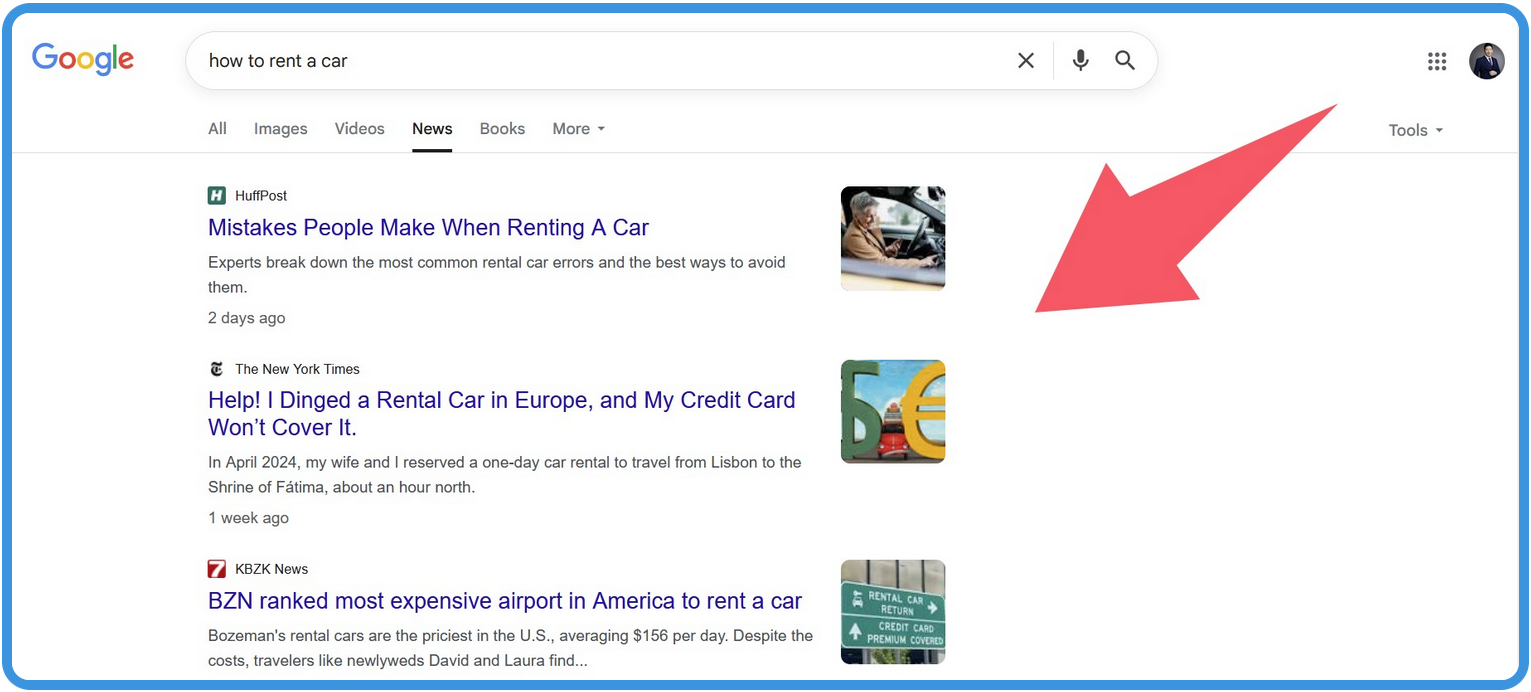
Task: Open the New York Times article thumbnail
Action: click(x=893, y=412)
